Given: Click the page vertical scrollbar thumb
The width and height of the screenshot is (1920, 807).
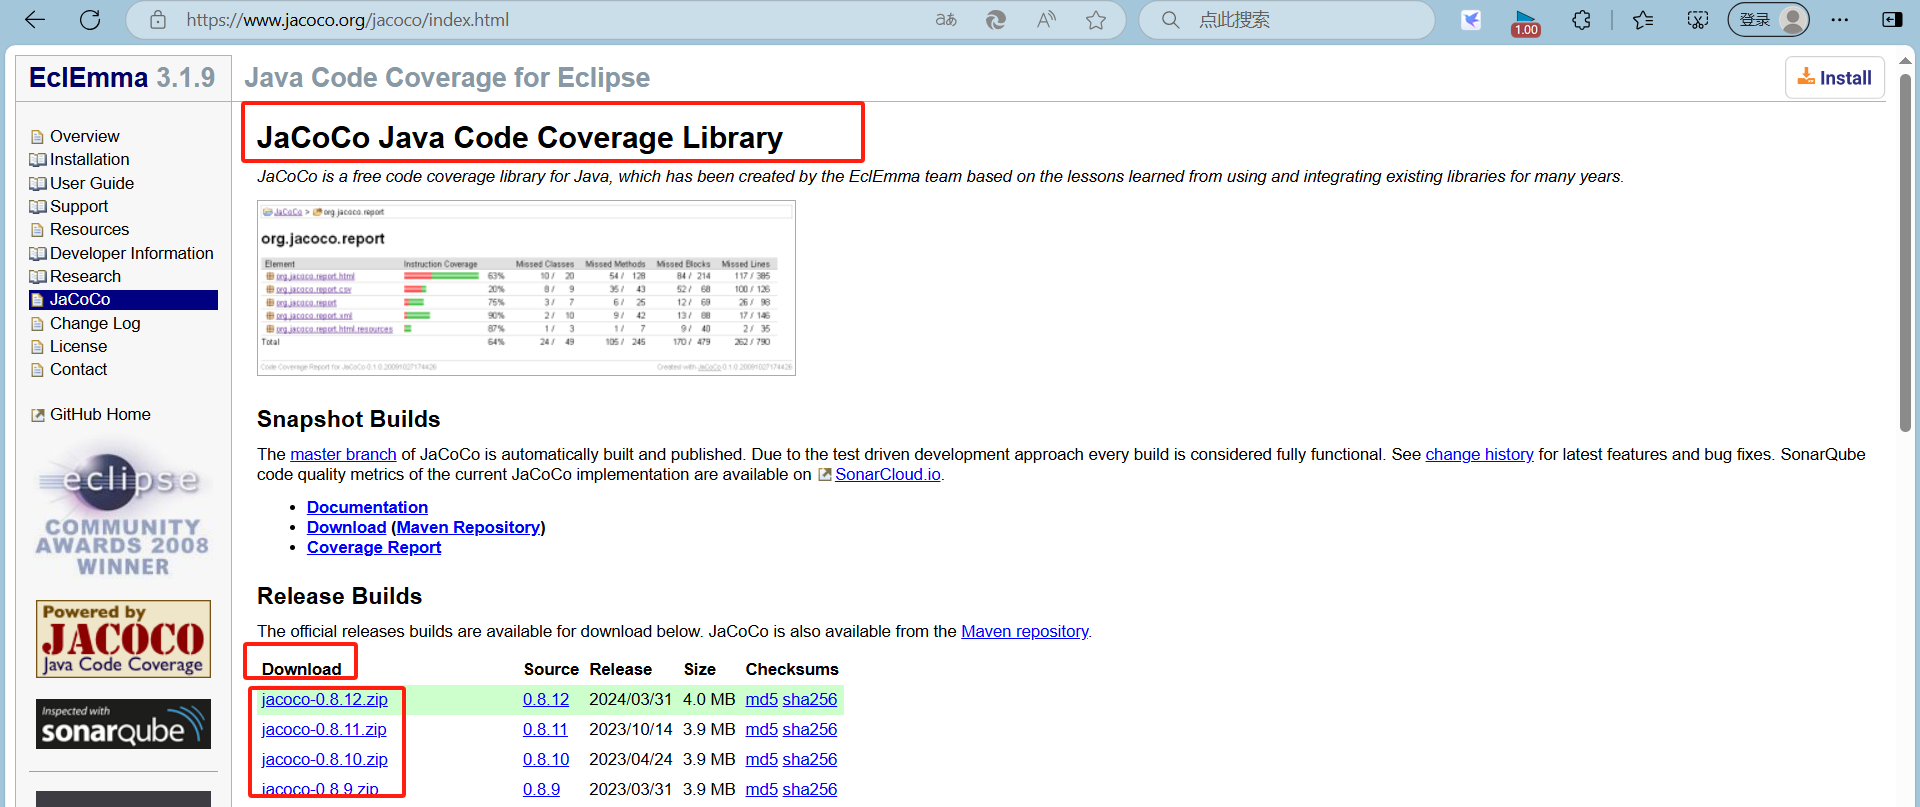Looking at the screenshot, I should click(1905, 253).
